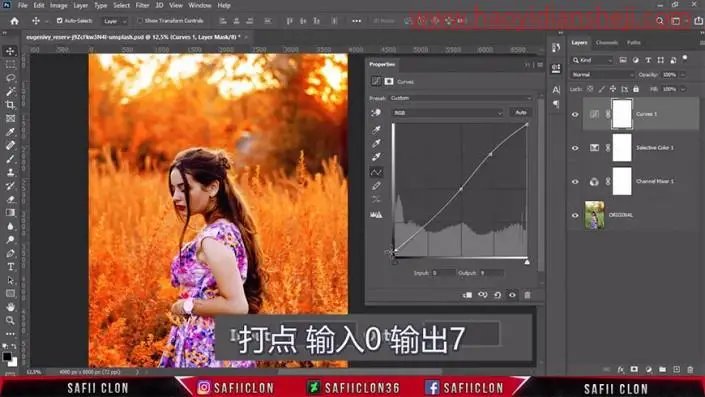Choose the draw-curve pencil in Curves
This screenshot has width=705, height=397.
(x=376, y=186)
